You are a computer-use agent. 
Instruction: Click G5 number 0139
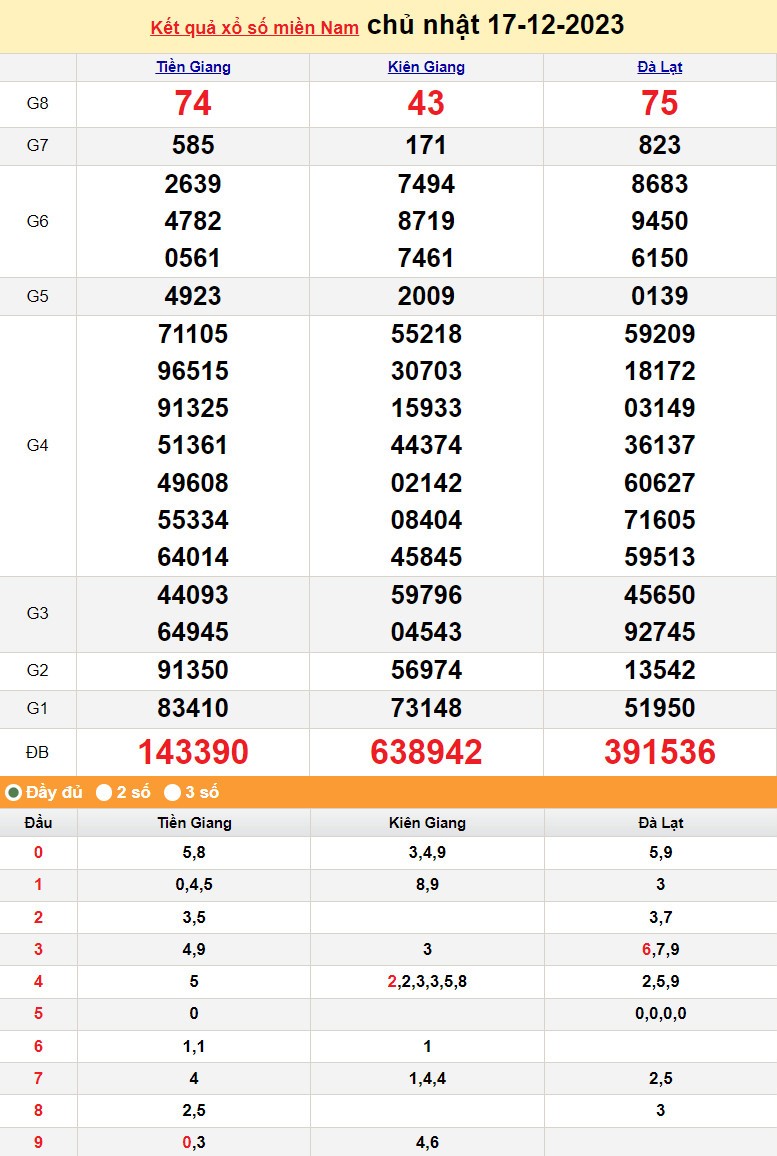pyautogui.click(x=660, y=296)
